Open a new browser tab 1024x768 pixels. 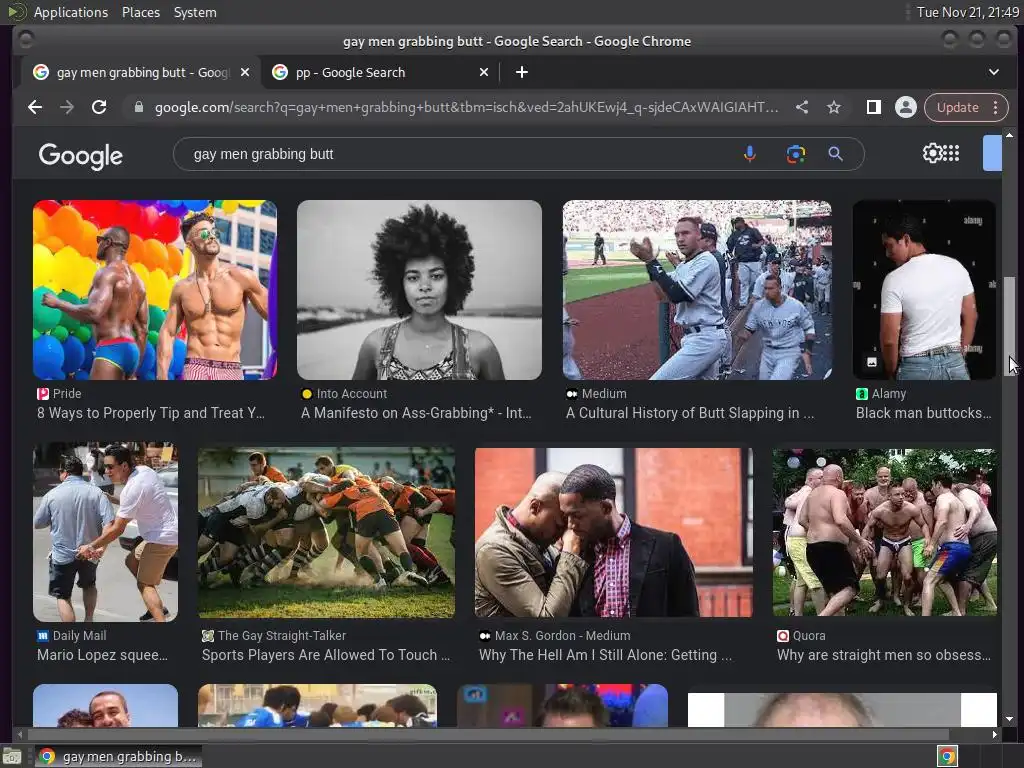tap(521, 72)
